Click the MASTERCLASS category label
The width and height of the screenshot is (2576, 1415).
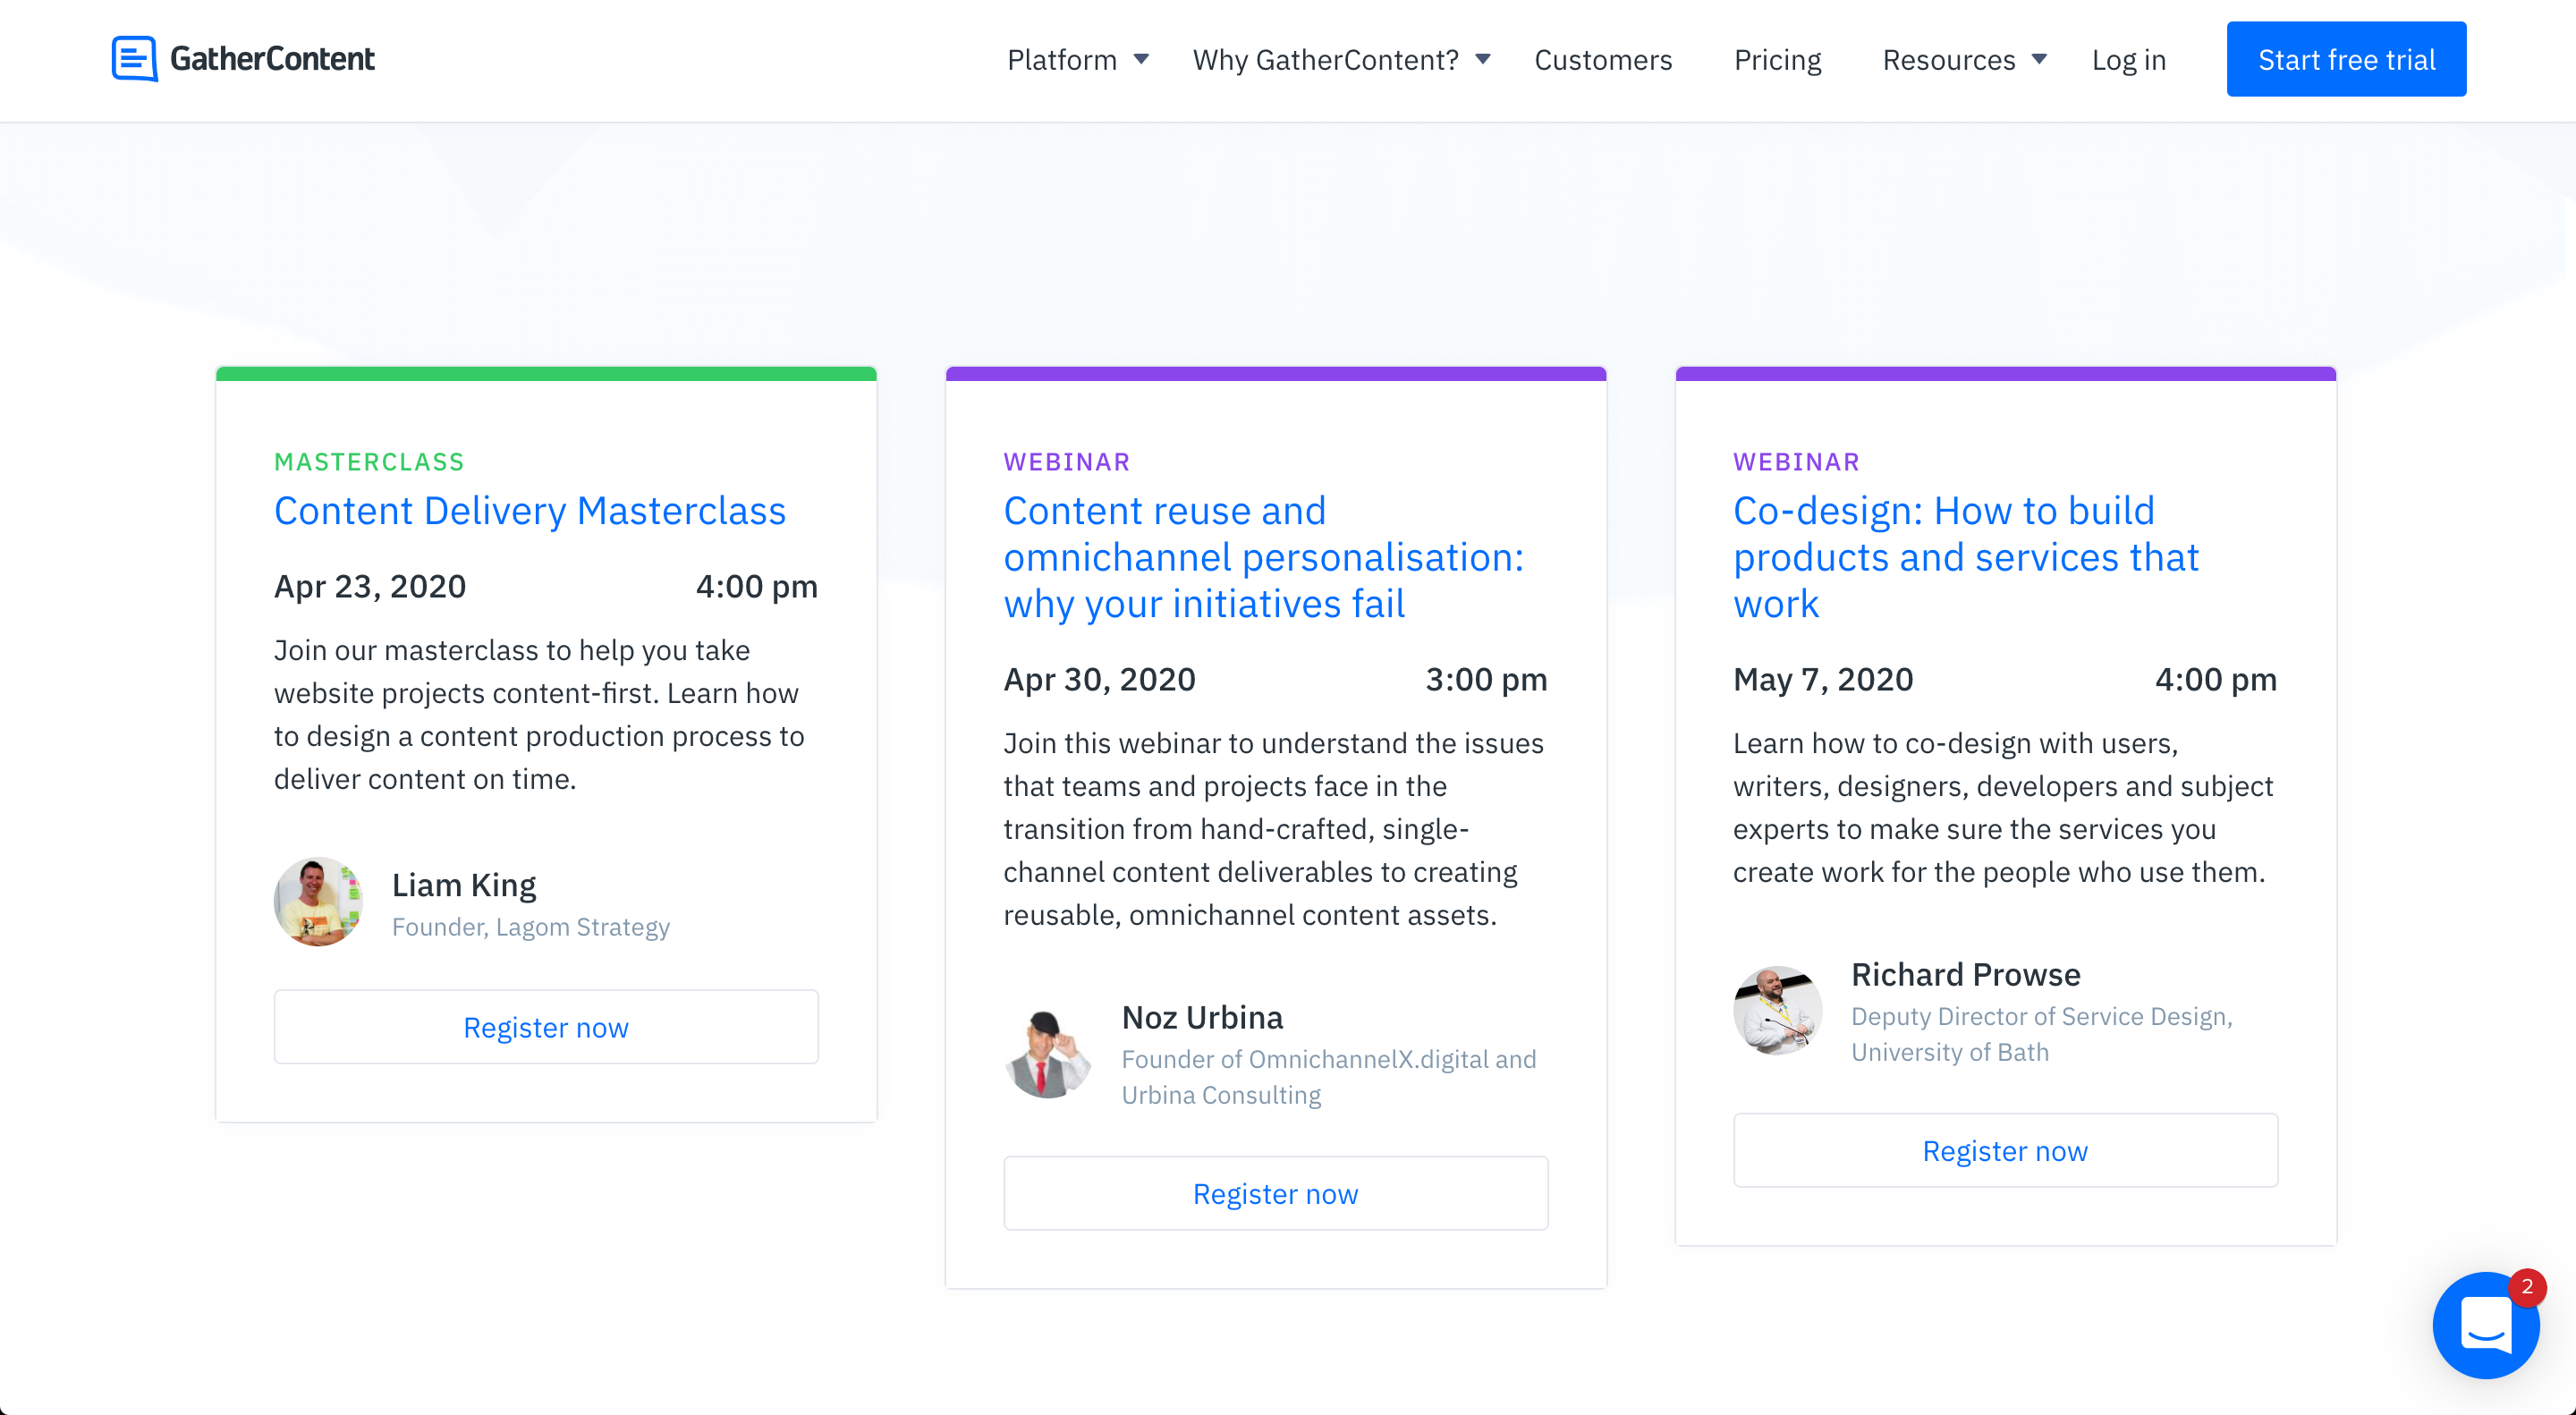[x=369, y=462]
